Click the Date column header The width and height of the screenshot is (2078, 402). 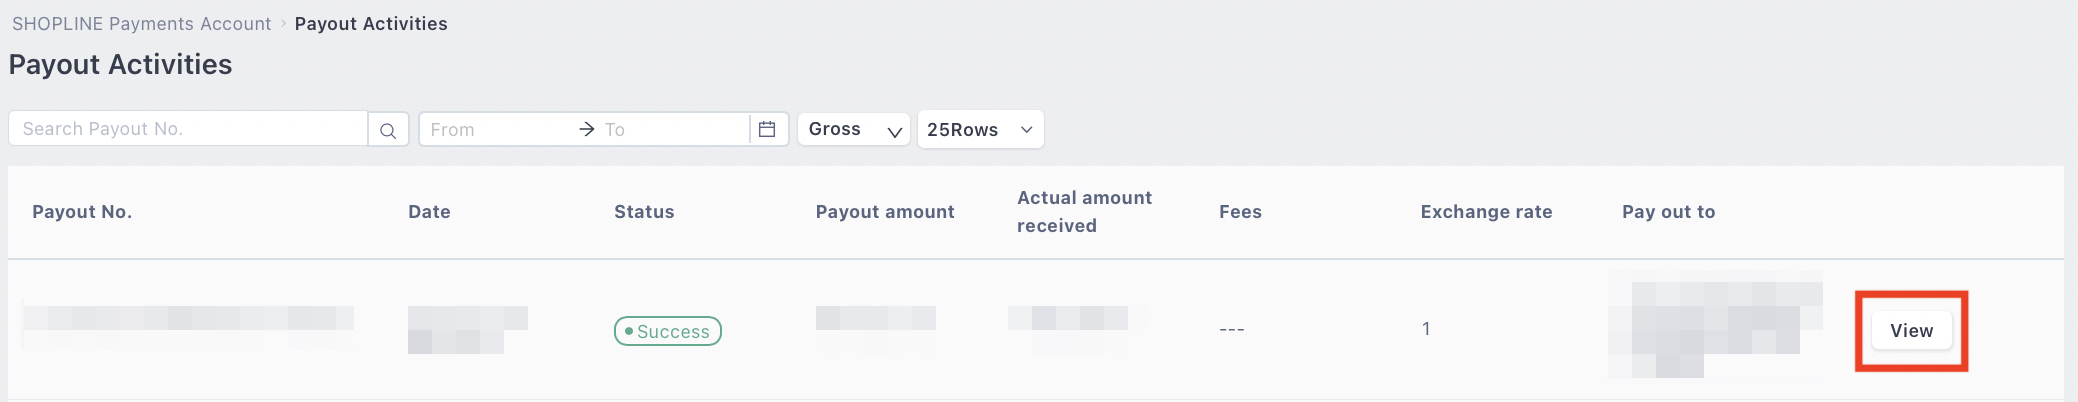pyautogui.click(x=429, y=212)
